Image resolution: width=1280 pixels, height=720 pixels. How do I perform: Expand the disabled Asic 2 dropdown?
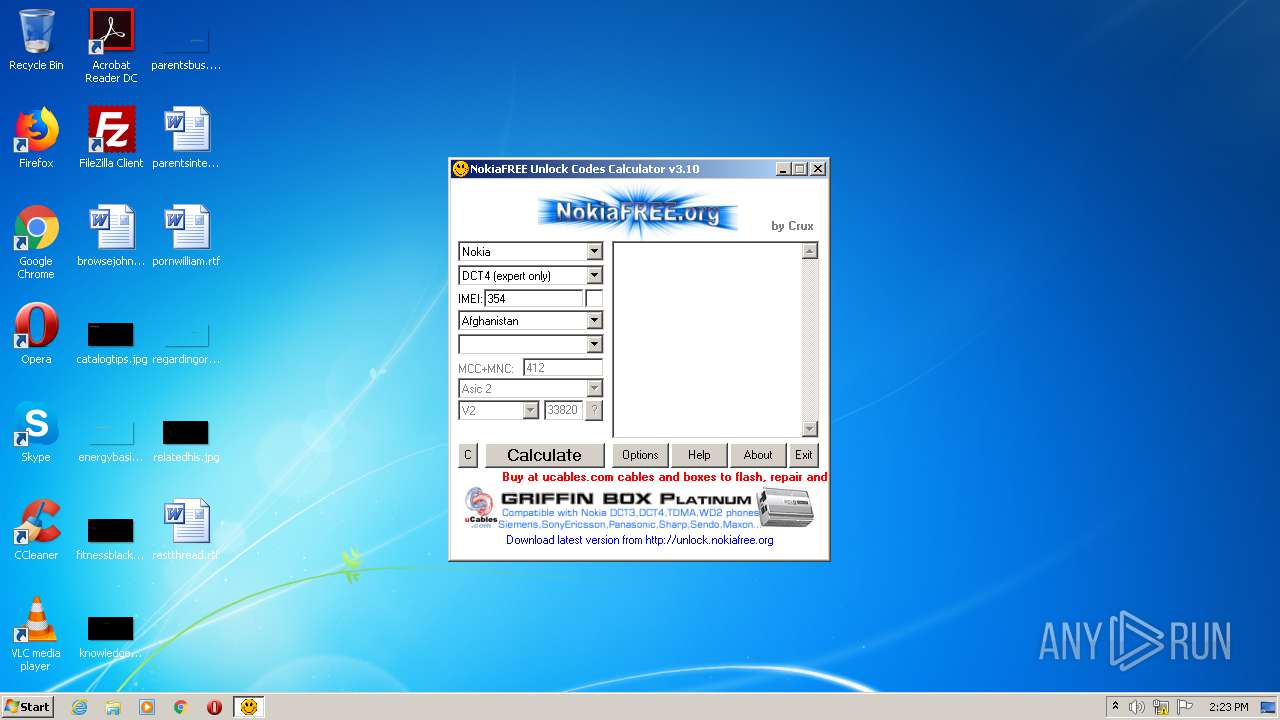pos(594,388)
